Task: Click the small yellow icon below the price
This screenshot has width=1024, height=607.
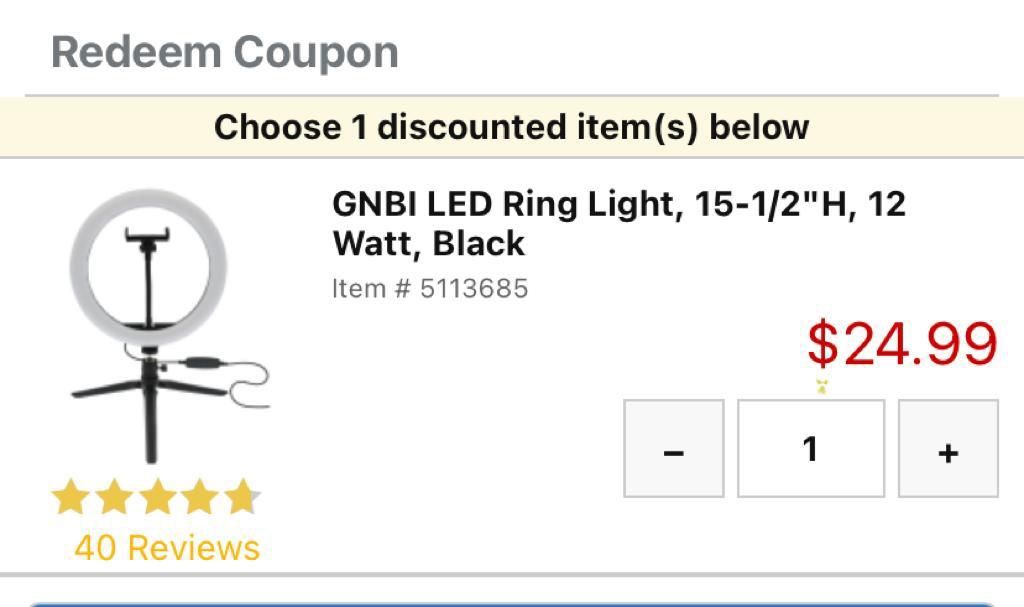Action: tap(821, 387)
